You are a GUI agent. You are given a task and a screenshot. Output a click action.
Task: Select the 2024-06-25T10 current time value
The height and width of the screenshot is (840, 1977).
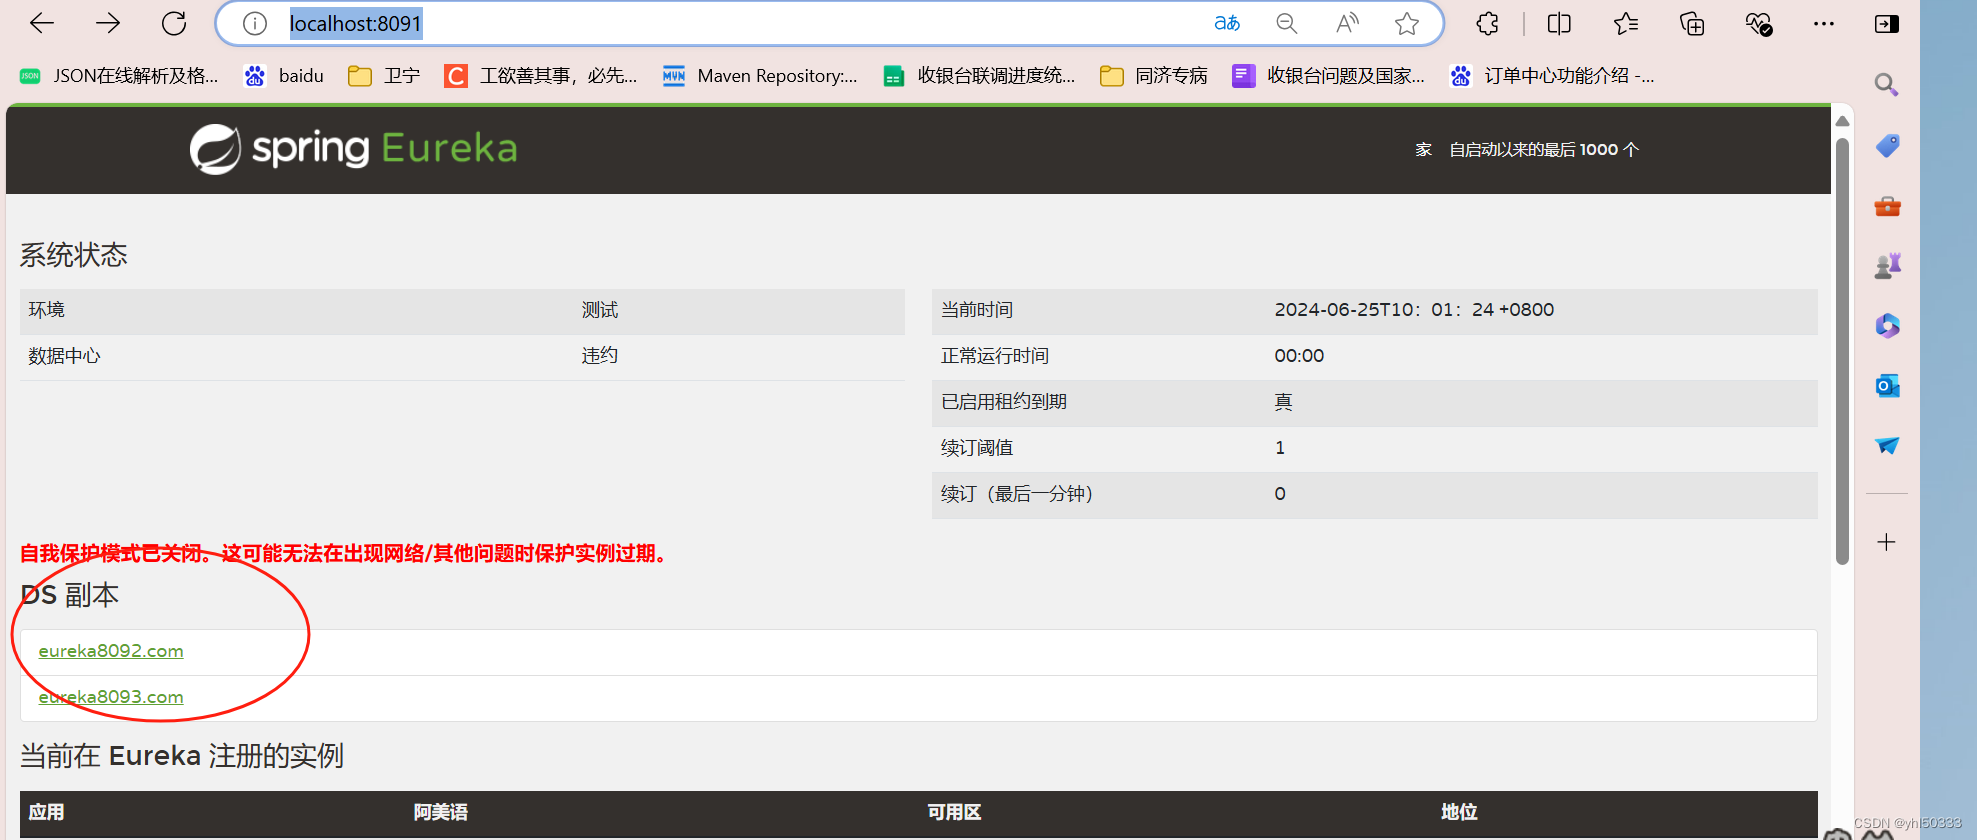pyautogui.click(x=1414, y=310)
